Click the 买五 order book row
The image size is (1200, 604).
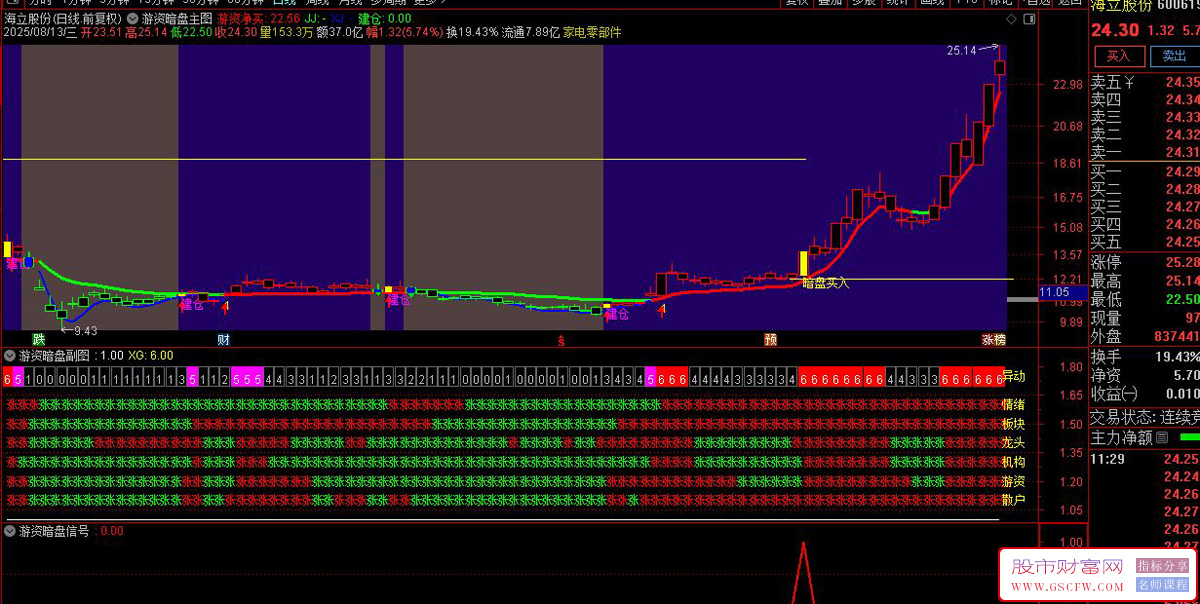[1144, 242]
